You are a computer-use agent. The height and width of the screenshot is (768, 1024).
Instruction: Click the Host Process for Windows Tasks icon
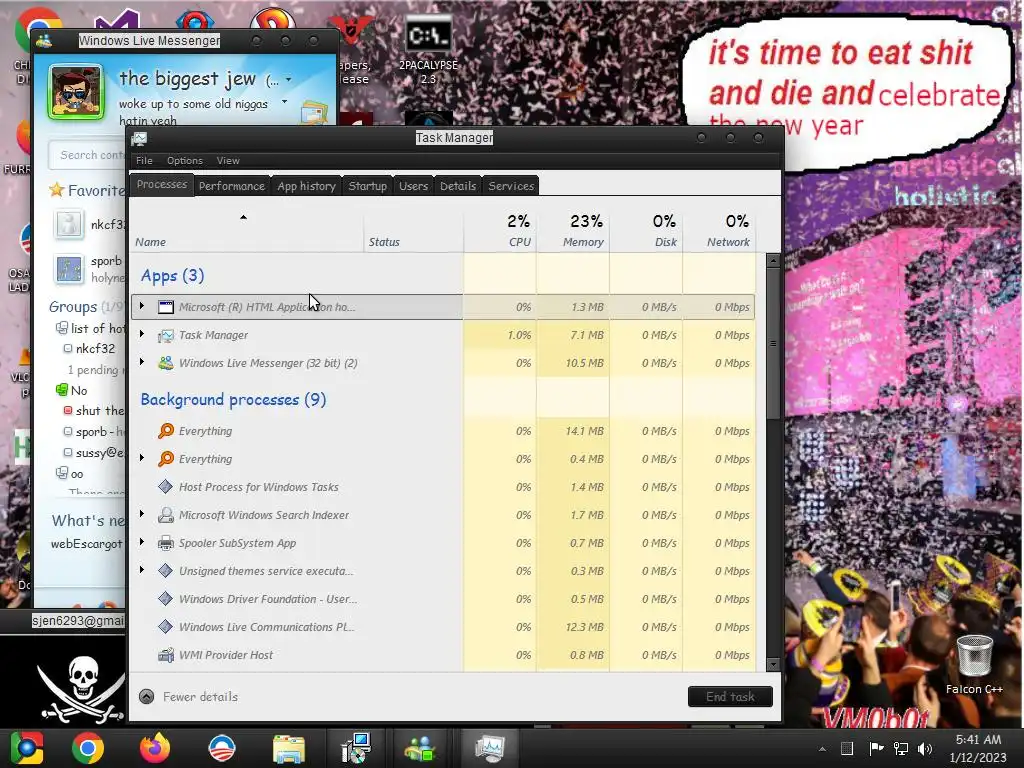(166, 487)
